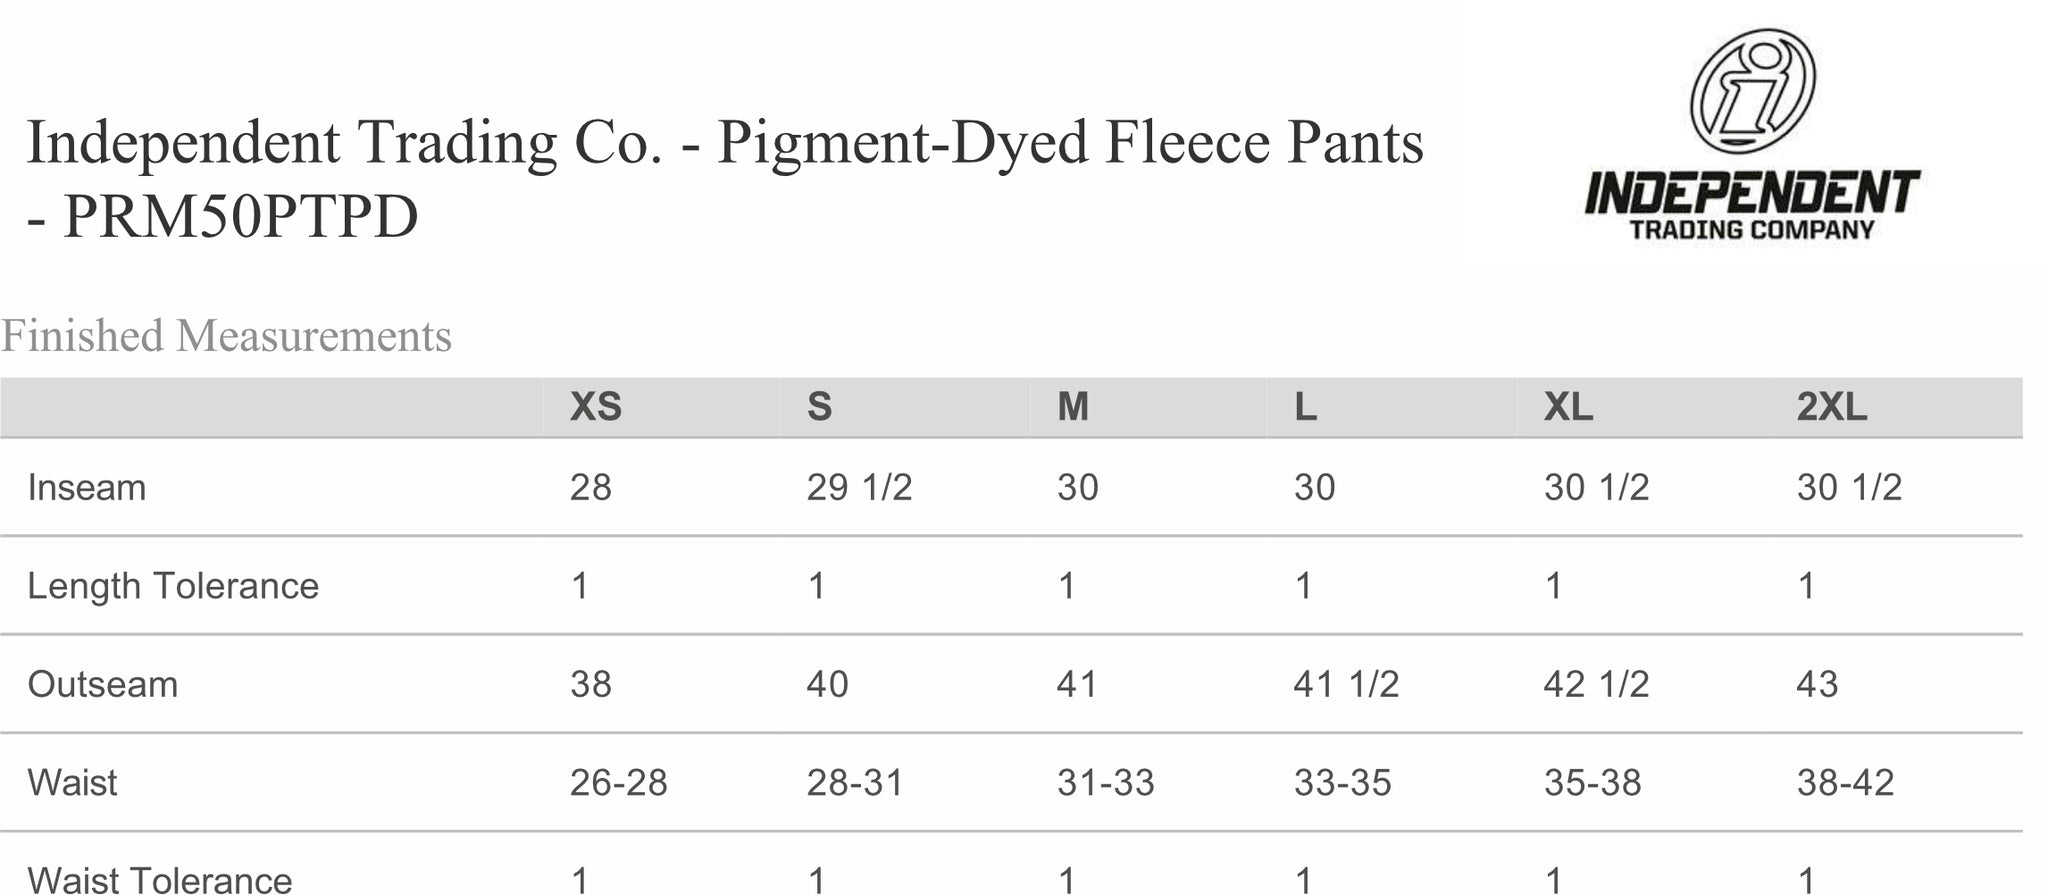Click the Finished Measurements heading
The image size is (2048, 895).
226,336
